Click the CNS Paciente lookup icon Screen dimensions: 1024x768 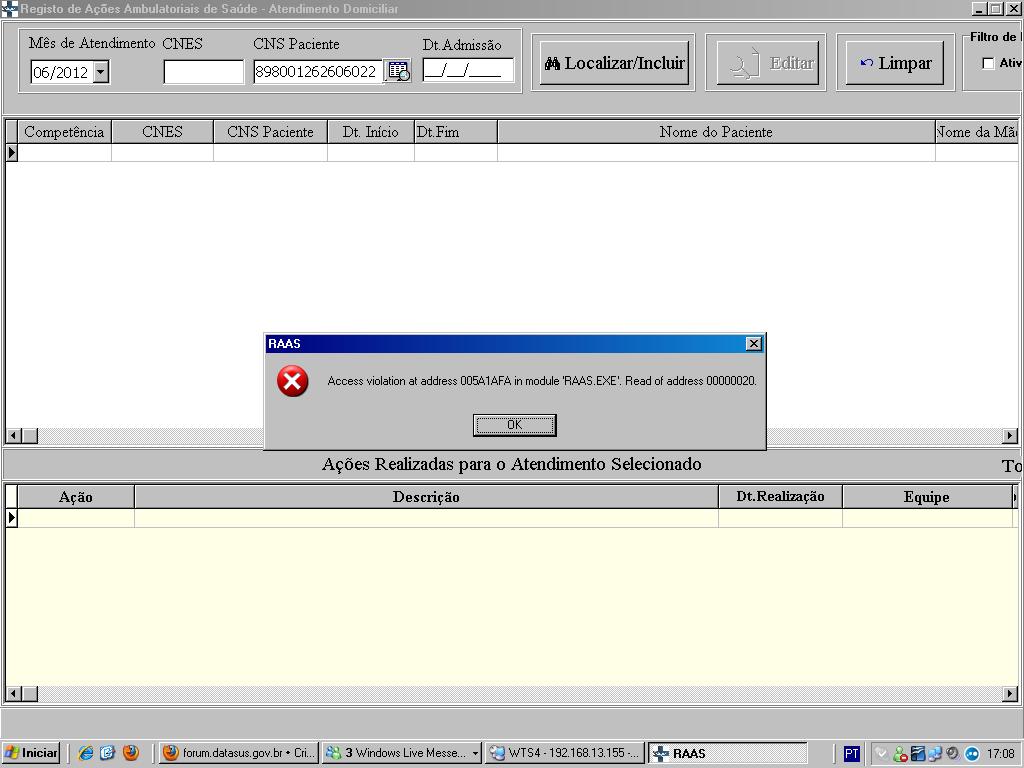398,72
